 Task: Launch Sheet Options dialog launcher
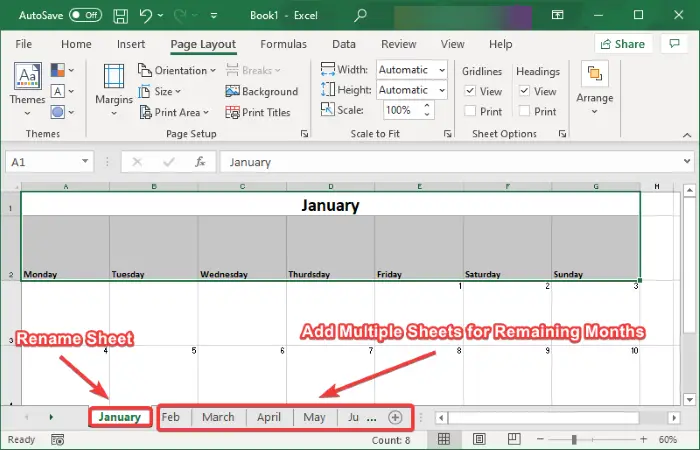pos(562,133)
